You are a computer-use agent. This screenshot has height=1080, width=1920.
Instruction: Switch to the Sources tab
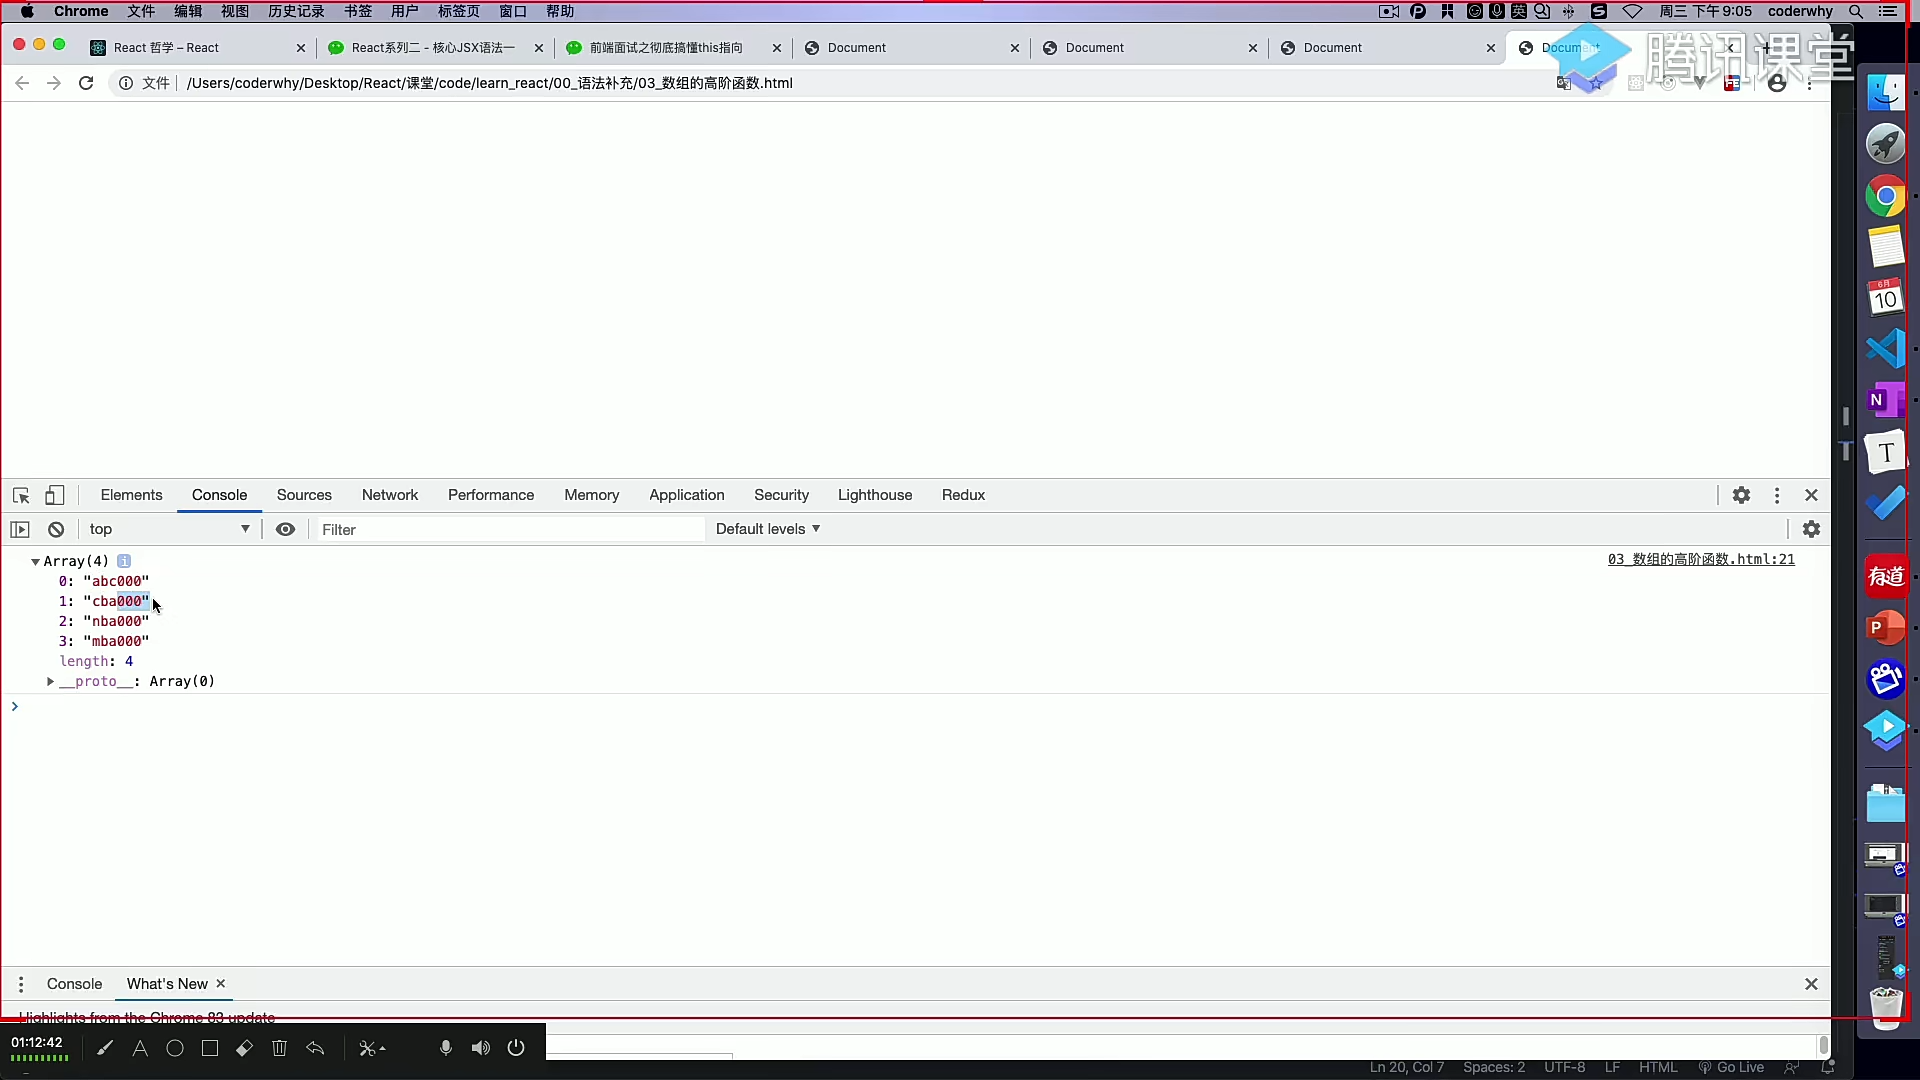point(304,495)
